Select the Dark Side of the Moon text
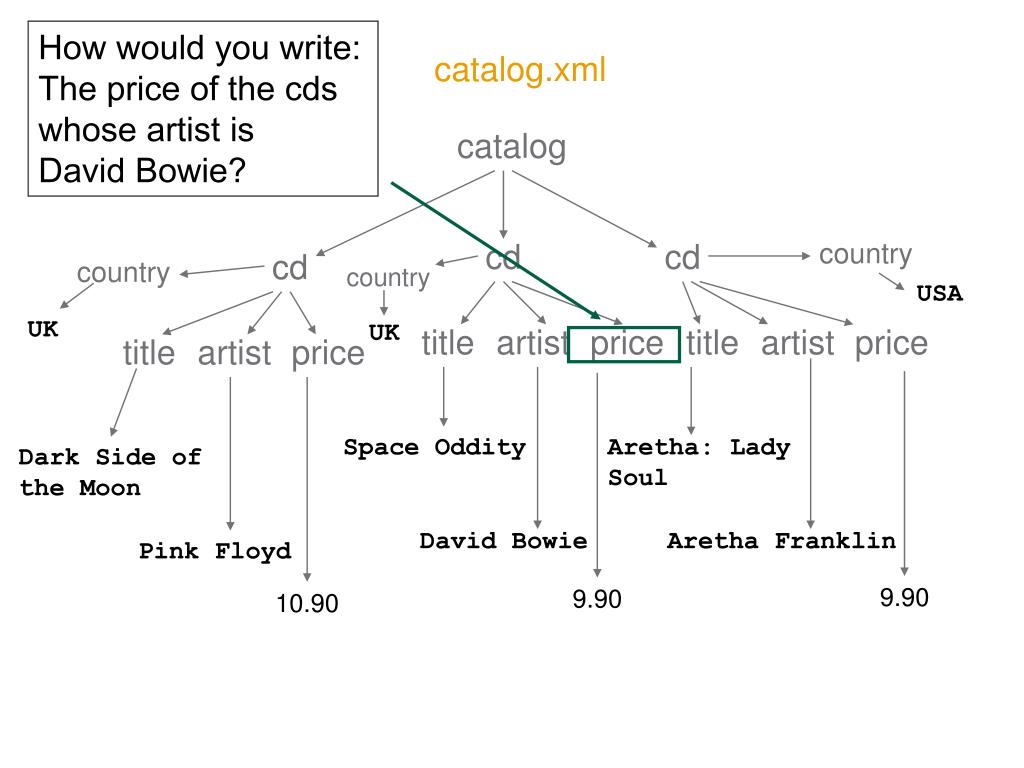This screenshot has width=1024, height=768. tap(110, 472)
